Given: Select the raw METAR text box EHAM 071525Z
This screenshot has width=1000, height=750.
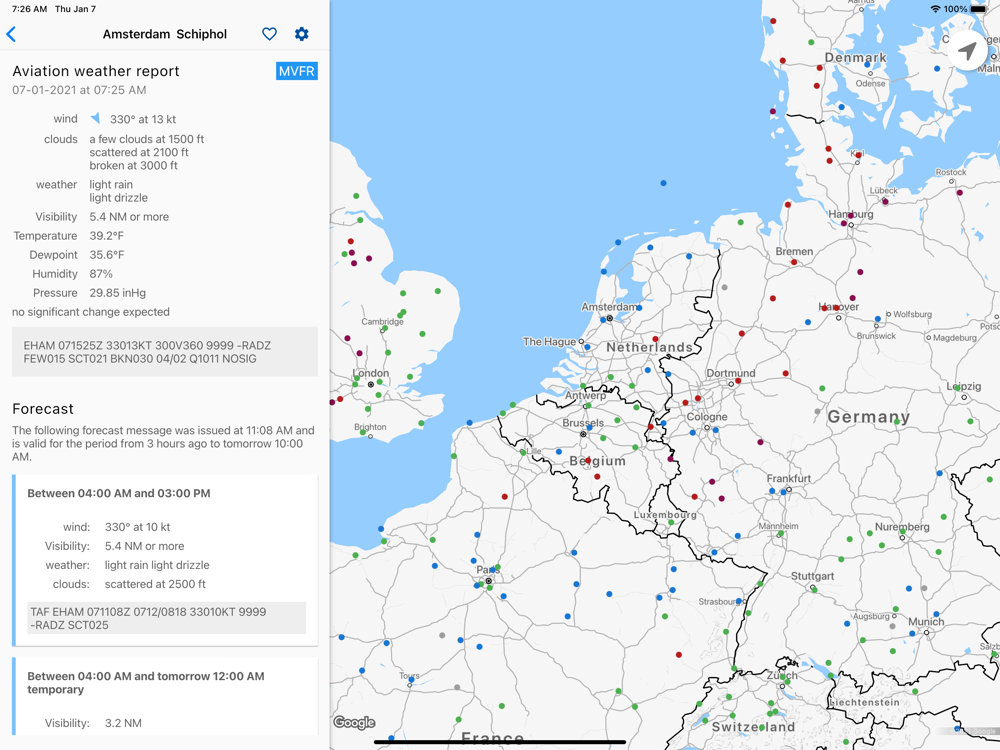Looking at the screenshot, I should pos(165,351).
